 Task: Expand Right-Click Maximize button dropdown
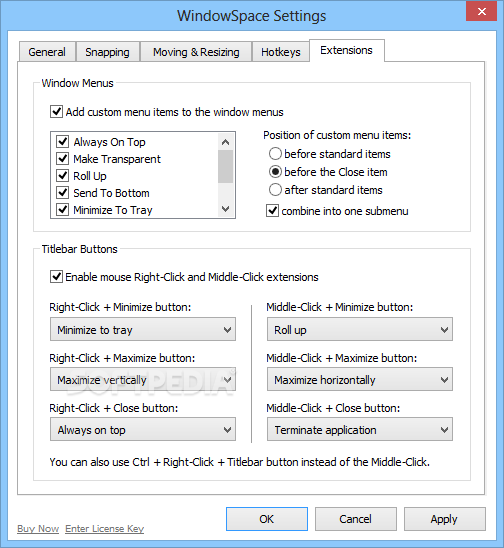pyautogui.click(x=143, y=379)
